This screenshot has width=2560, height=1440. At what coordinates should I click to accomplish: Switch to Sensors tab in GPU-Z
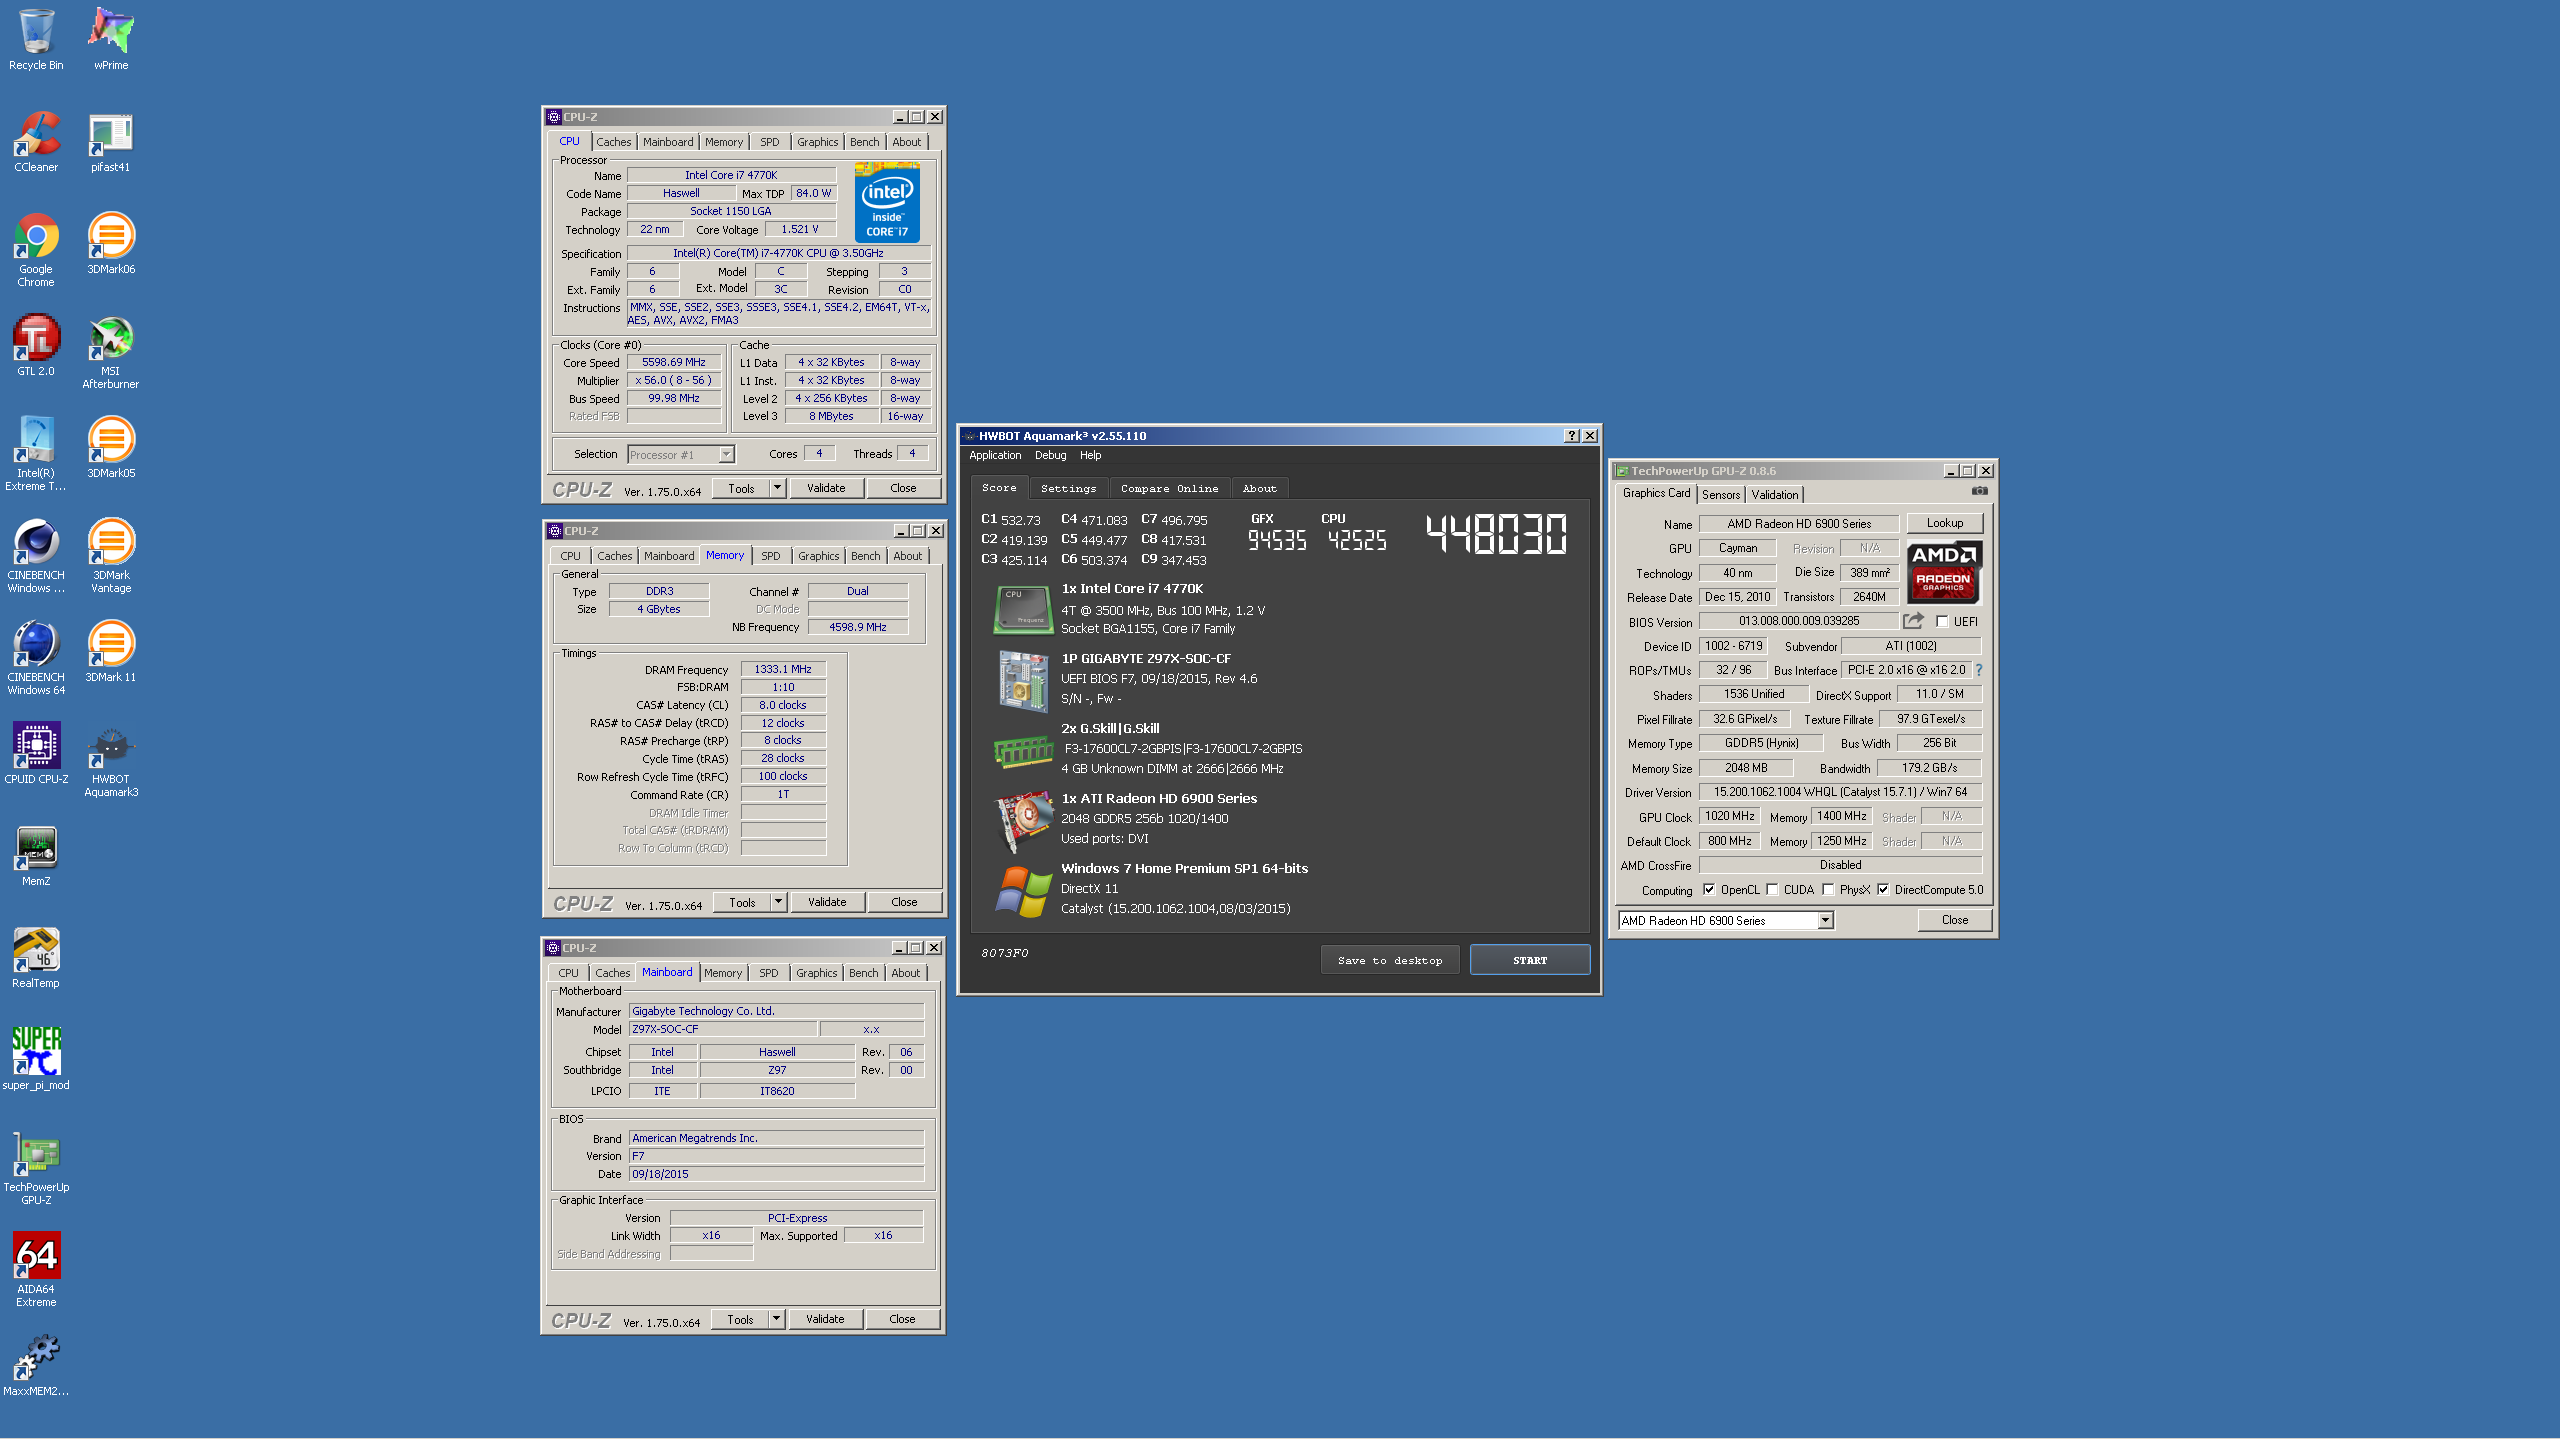1721,495
